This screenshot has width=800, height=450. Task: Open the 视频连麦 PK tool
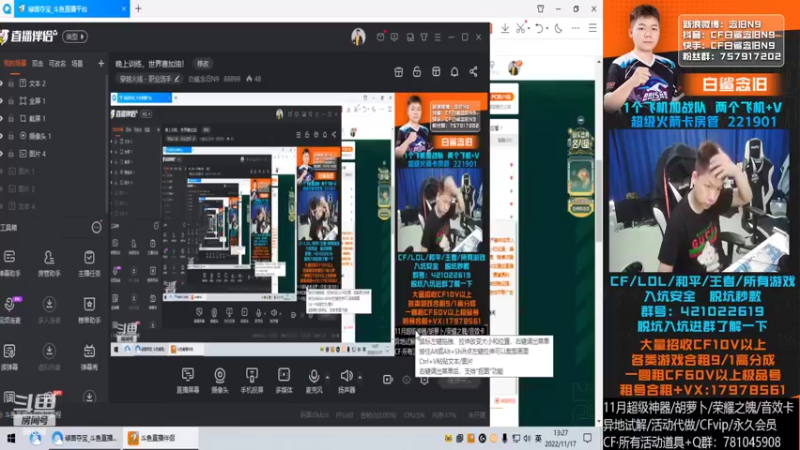tap(9, 309)
